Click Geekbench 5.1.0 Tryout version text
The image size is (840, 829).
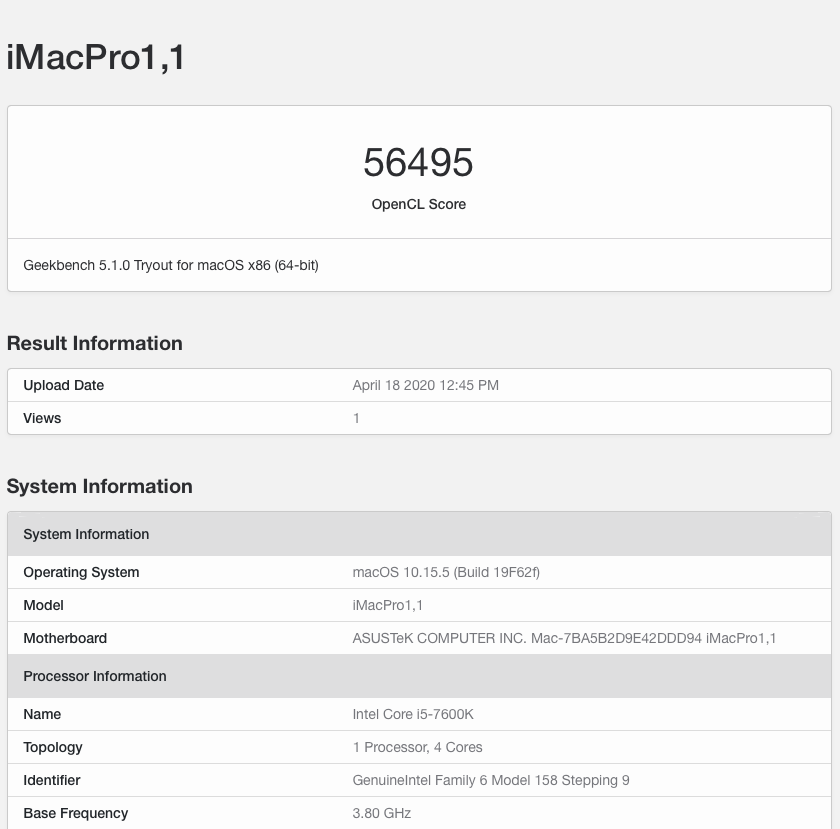(171, 265)
